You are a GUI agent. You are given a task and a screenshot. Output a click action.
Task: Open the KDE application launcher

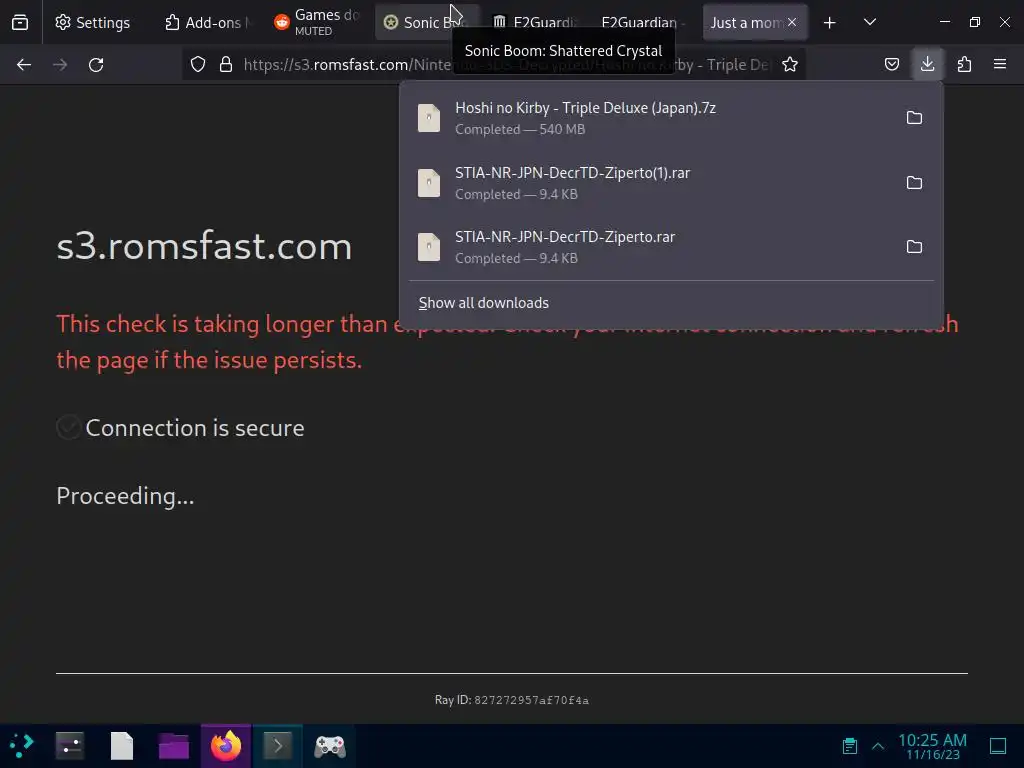coord(21,746)
